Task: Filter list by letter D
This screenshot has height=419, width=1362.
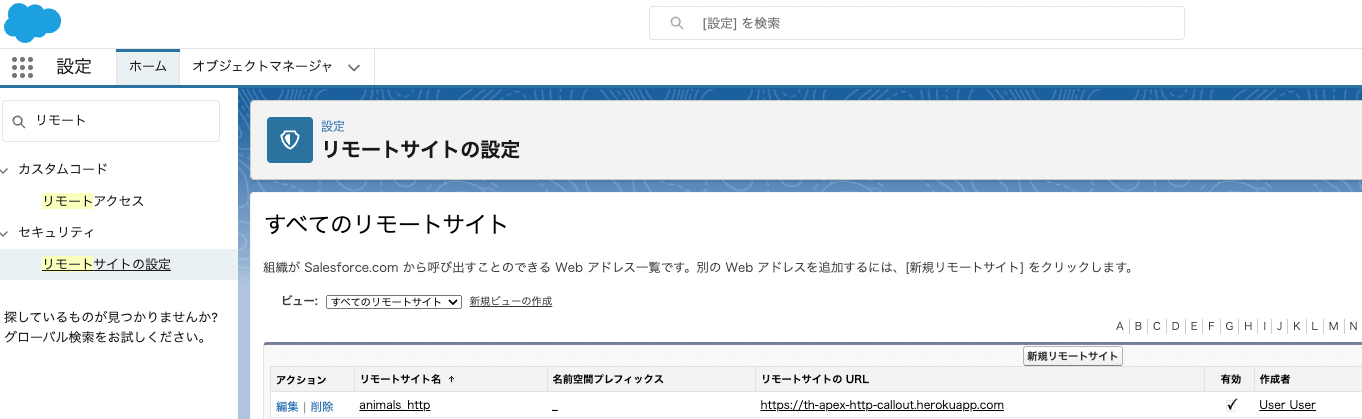Action: click(x=1176, y=326)
